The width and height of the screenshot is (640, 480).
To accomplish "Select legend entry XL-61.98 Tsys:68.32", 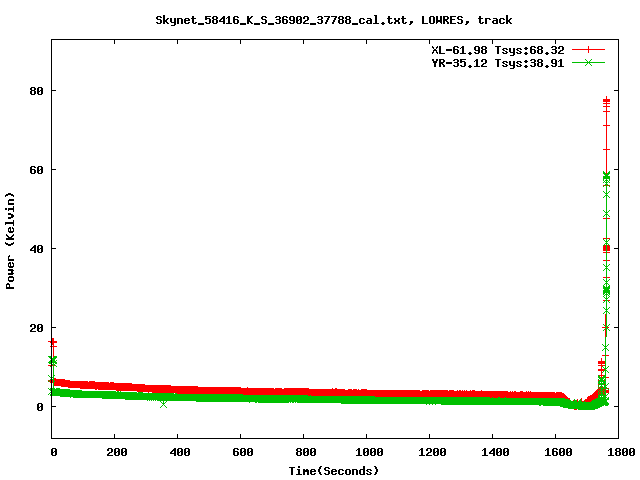I will [498, 50].
